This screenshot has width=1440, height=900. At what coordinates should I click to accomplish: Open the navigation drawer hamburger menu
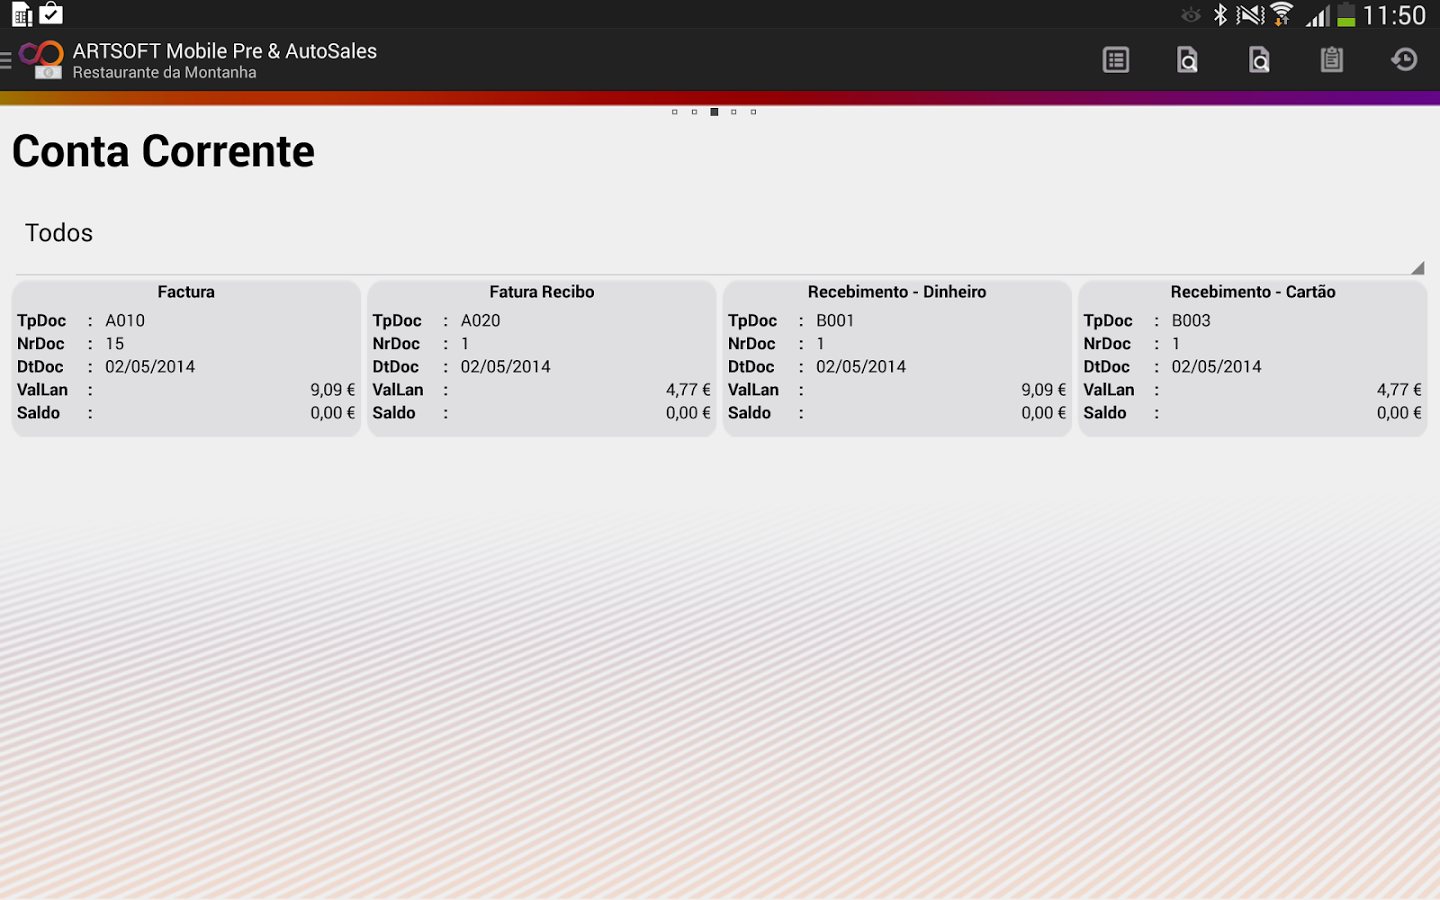click(6, 60)
